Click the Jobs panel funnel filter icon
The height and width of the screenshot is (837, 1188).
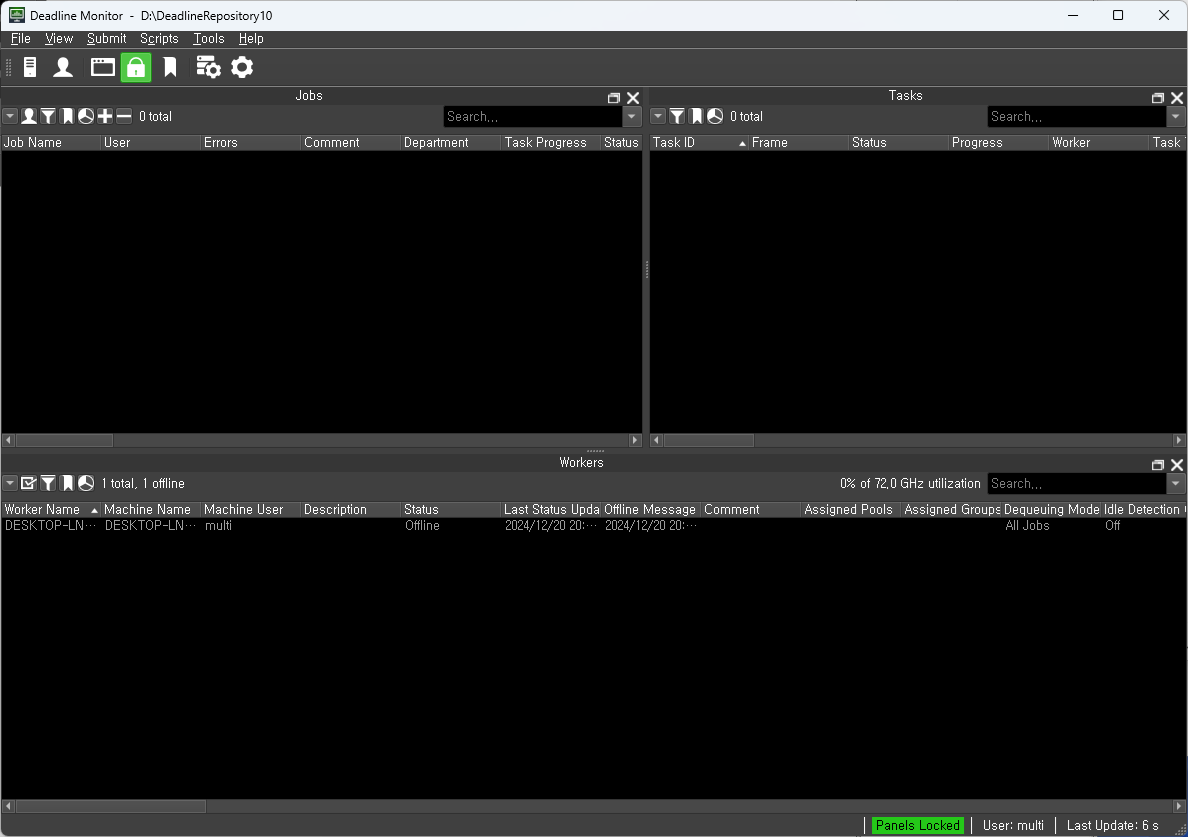(48, 116)
